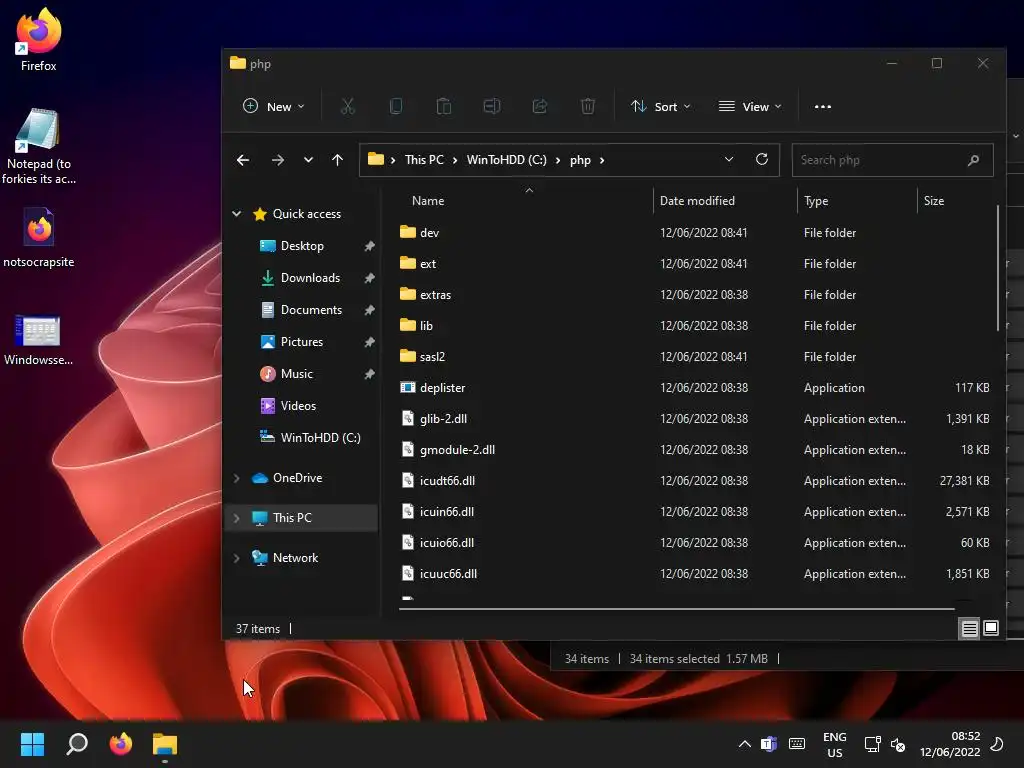Click the Share icon in toolbar
The height and width of the screenshot is (768, 1024).
pyautogui.click(x=539, y=106)
